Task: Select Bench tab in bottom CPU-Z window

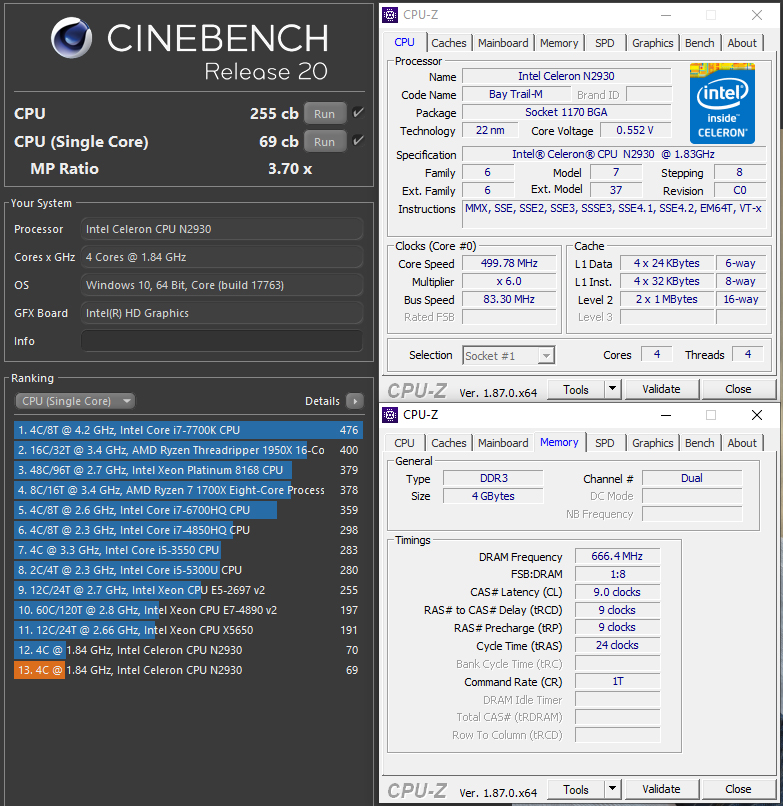Action: pyautogui.click(x=699, y=443)
